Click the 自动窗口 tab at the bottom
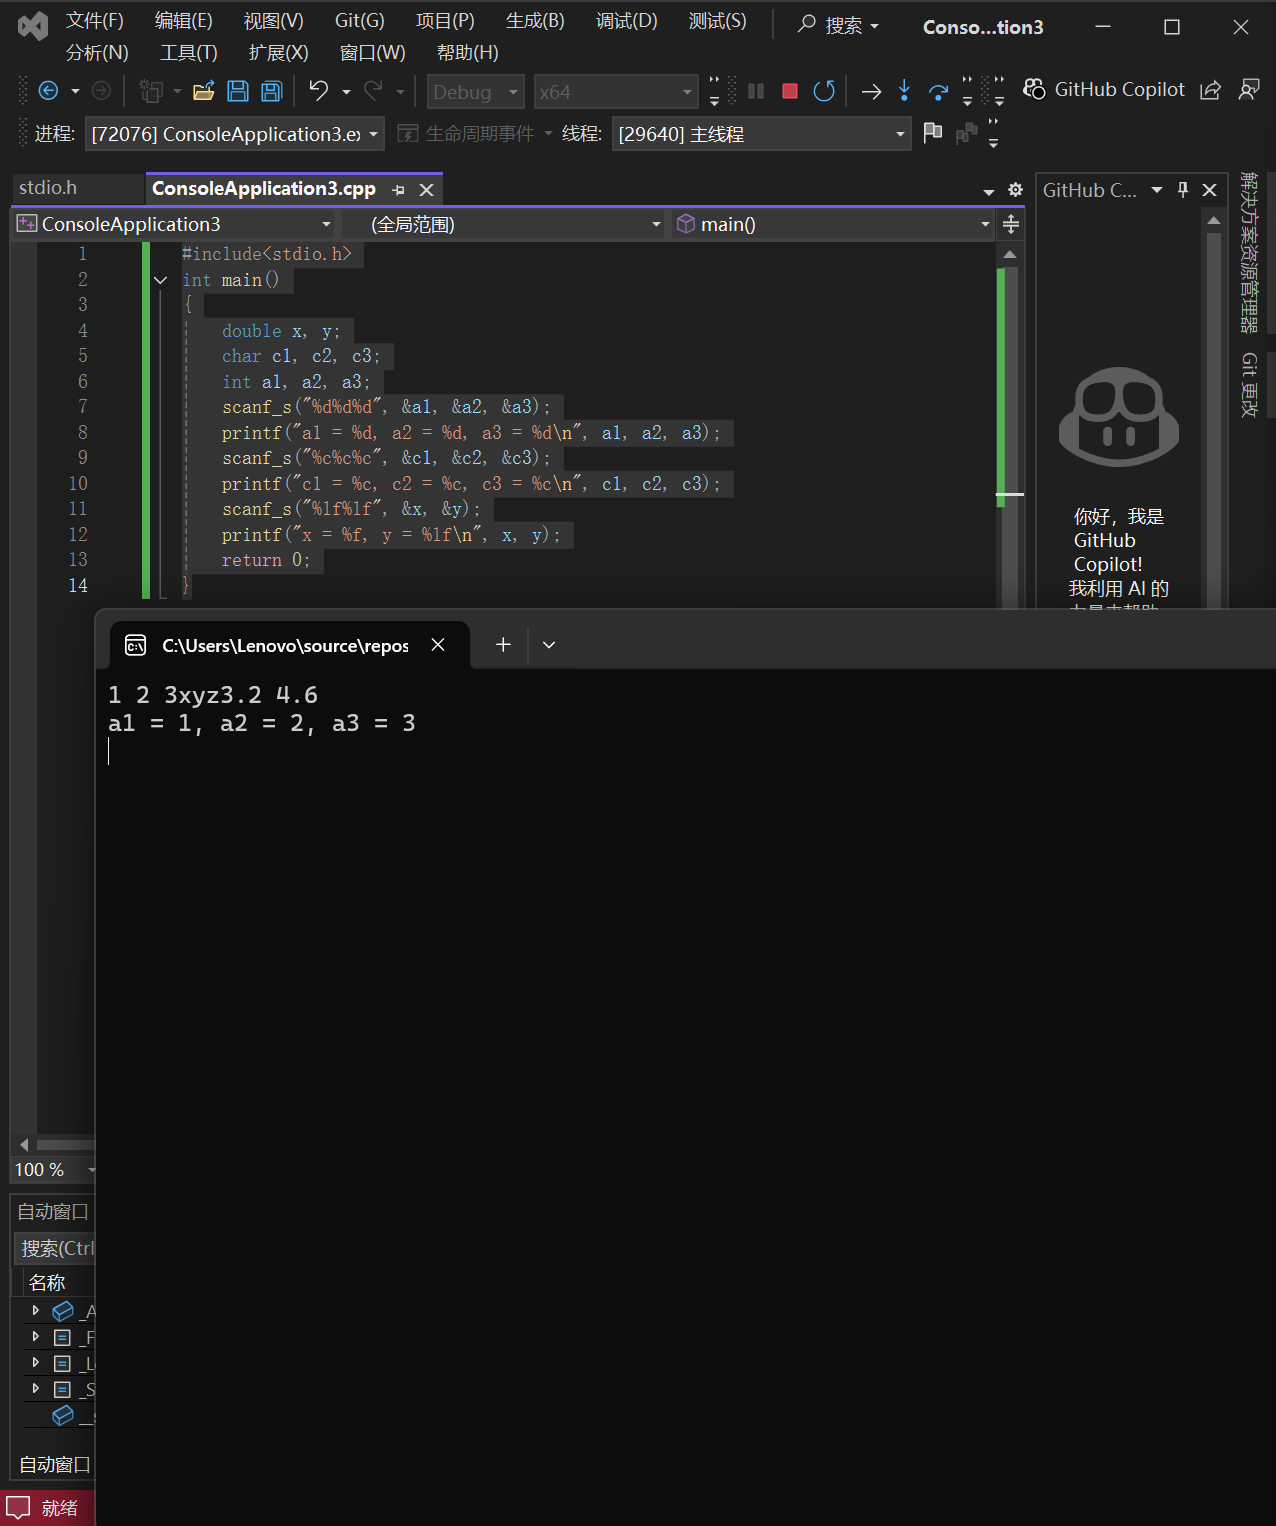The image size is (1276, 1526). [54, 1464]
